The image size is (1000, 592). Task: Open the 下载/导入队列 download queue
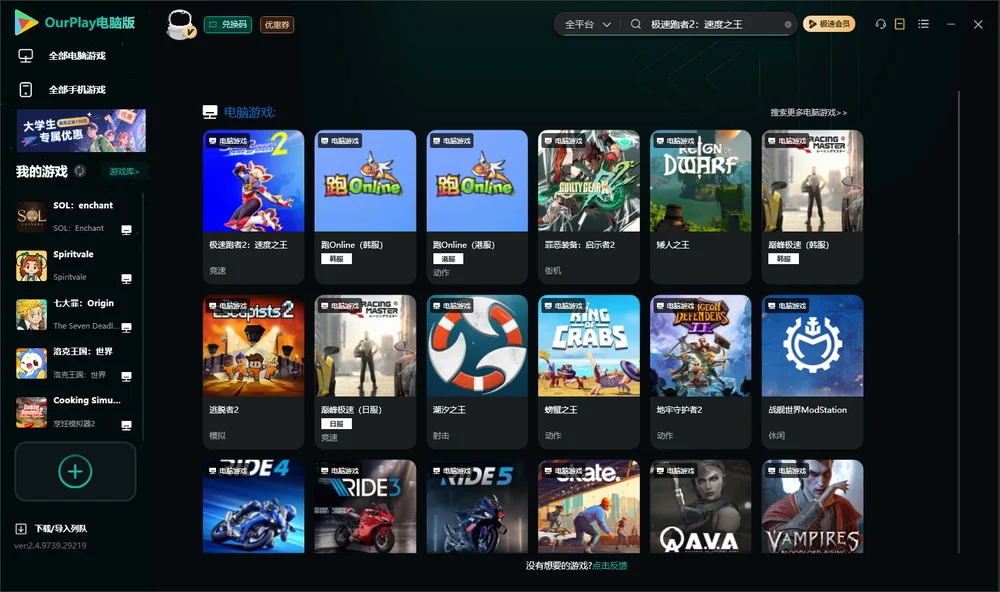pyautogui.click(x=52, y=529)
